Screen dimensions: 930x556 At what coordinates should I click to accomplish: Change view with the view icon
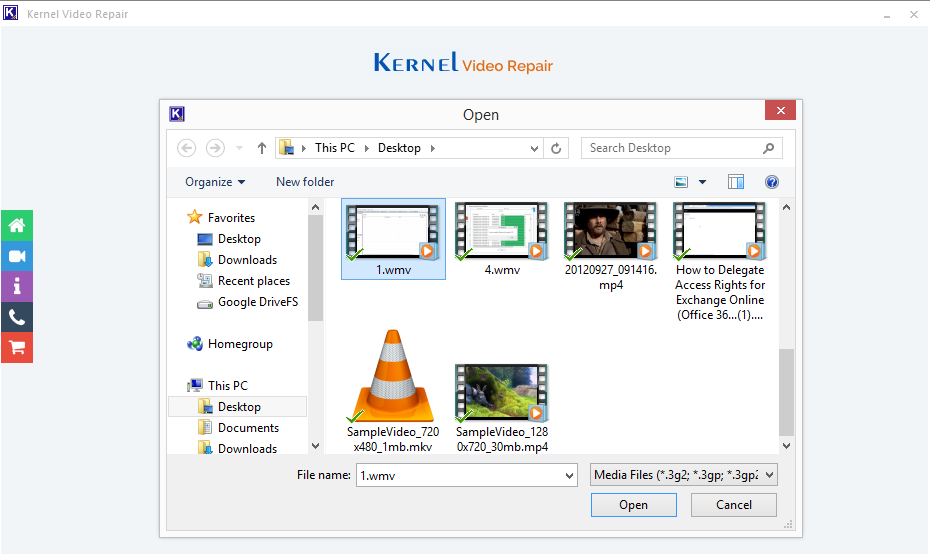681,182
